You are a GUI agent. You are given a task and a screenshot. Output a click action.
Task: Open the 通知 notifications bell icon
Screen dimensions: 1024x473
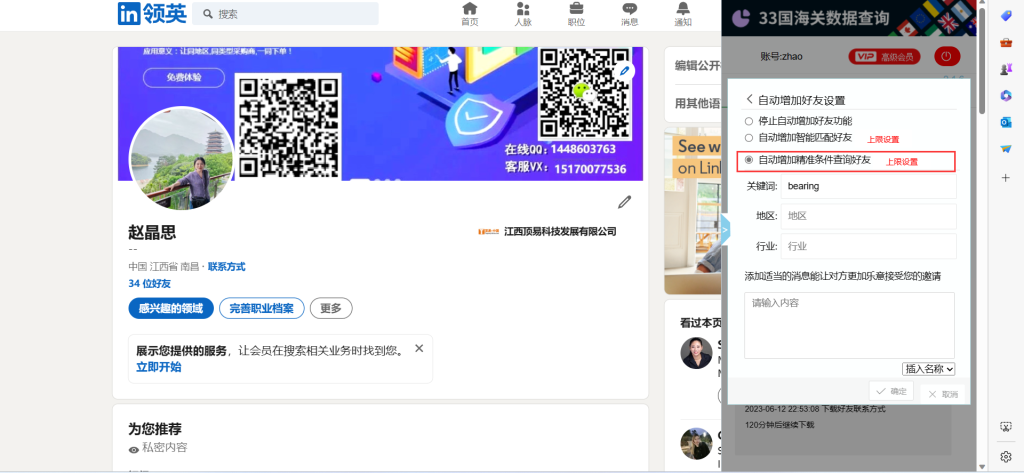(683, 13)
